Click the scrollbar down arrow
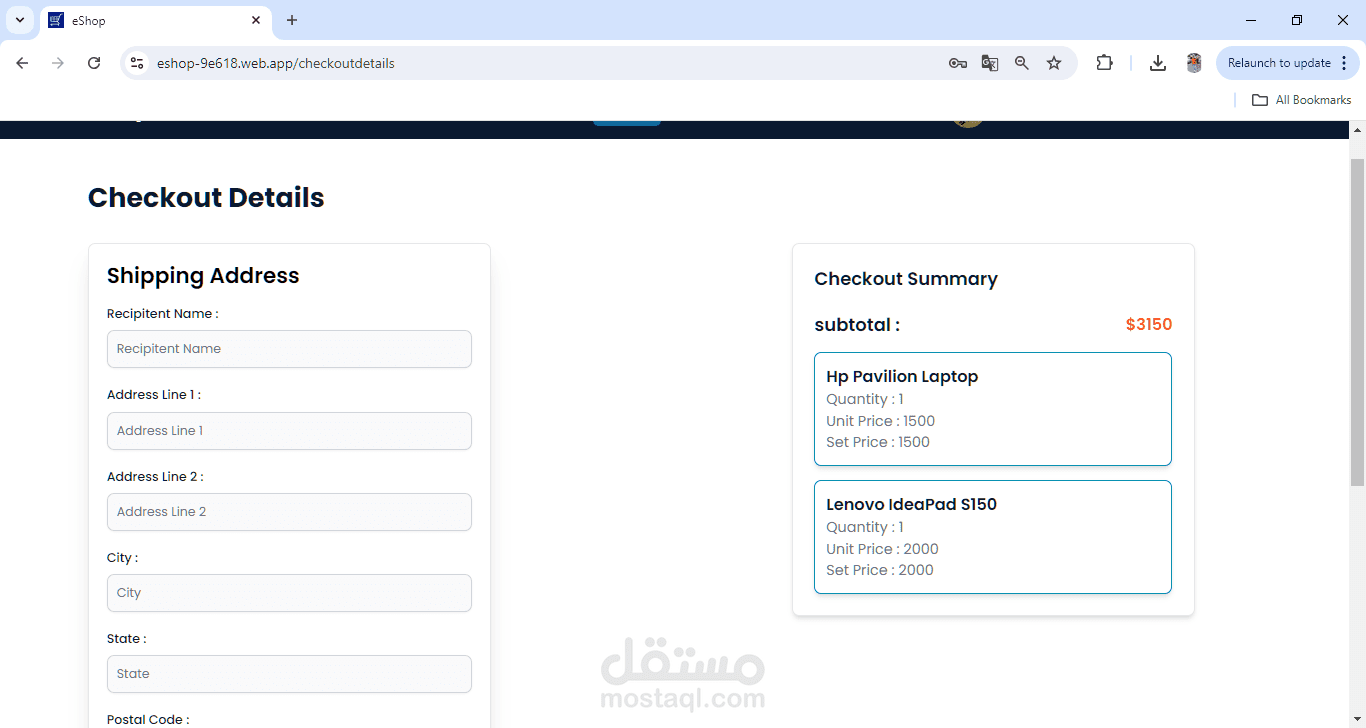Image resolution: width=1366 pixels, height=728 pixels. (1358, 719)
